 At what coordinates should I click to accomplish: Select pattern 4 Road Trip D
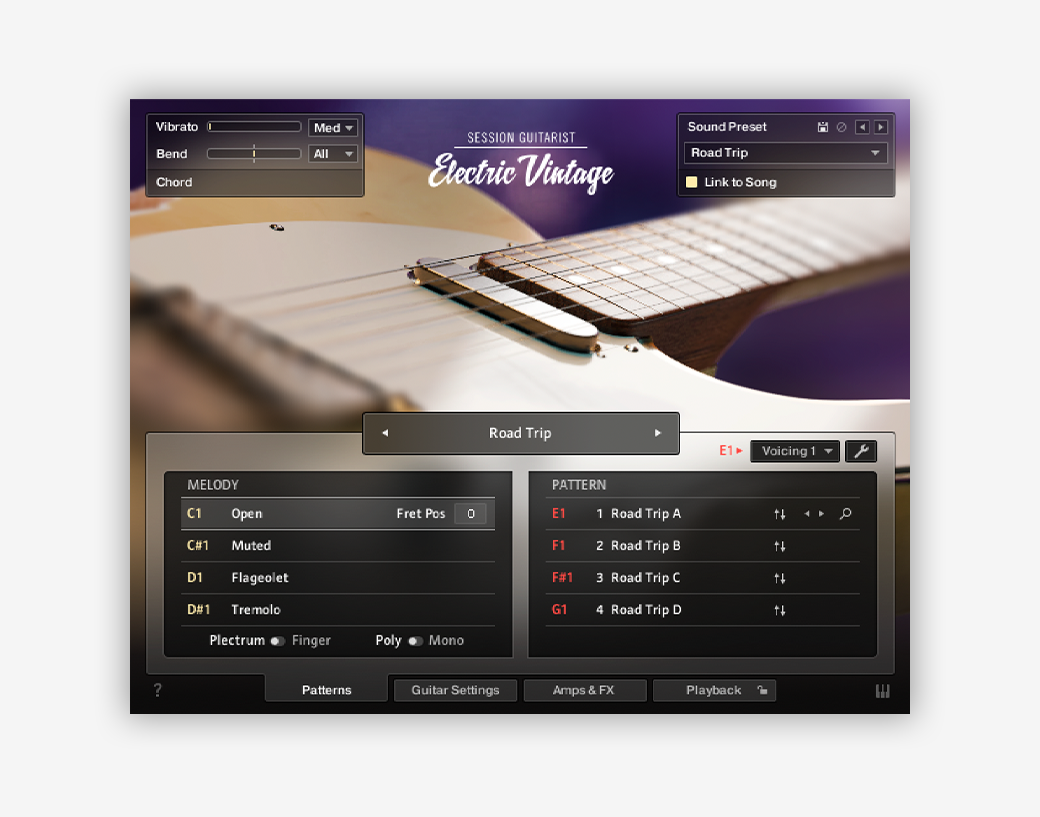pyautogui.click(x=702, y=609)
